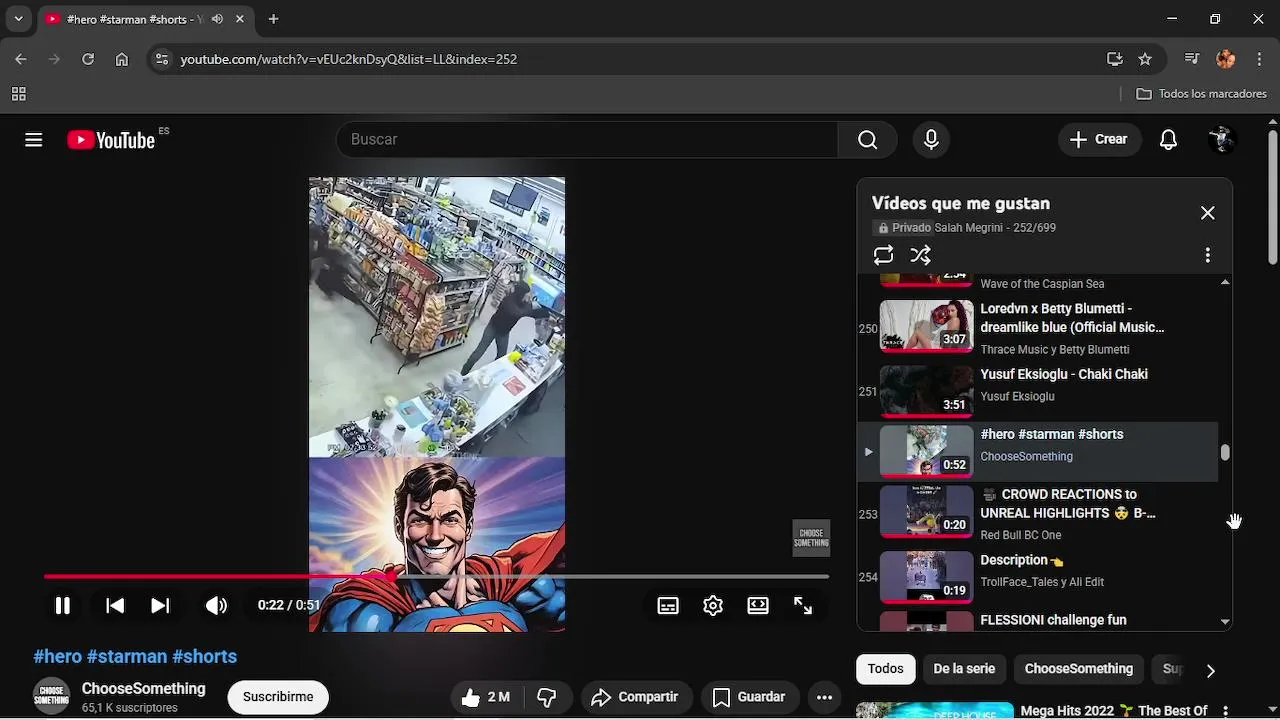Open the Mega Hits 2022 recommended video
The width and height of the screenshot is (1280, 720).
[1113, 711]
